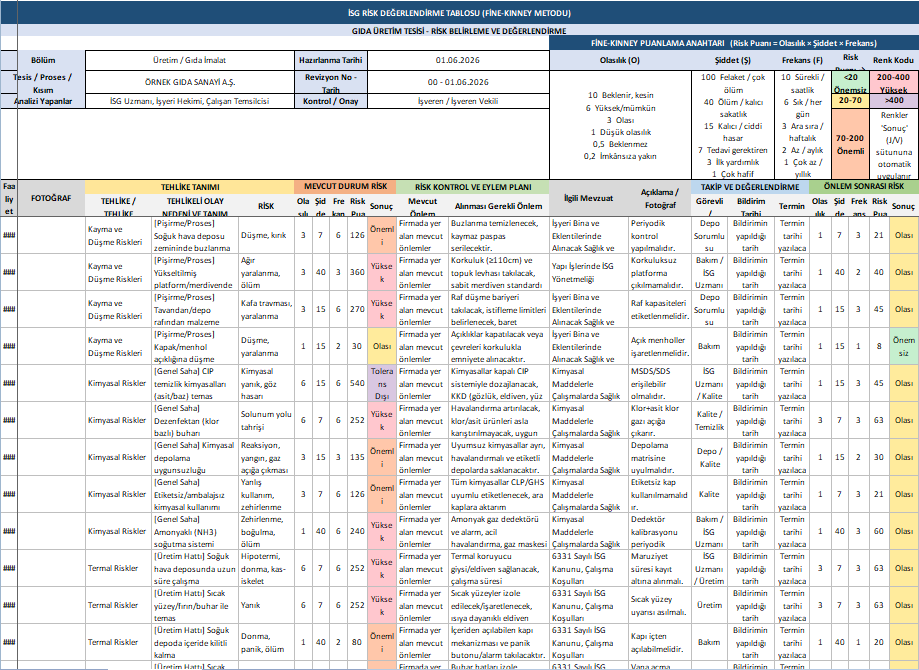Click the 'Üretim' responsible cell

[x=709, y=604]
